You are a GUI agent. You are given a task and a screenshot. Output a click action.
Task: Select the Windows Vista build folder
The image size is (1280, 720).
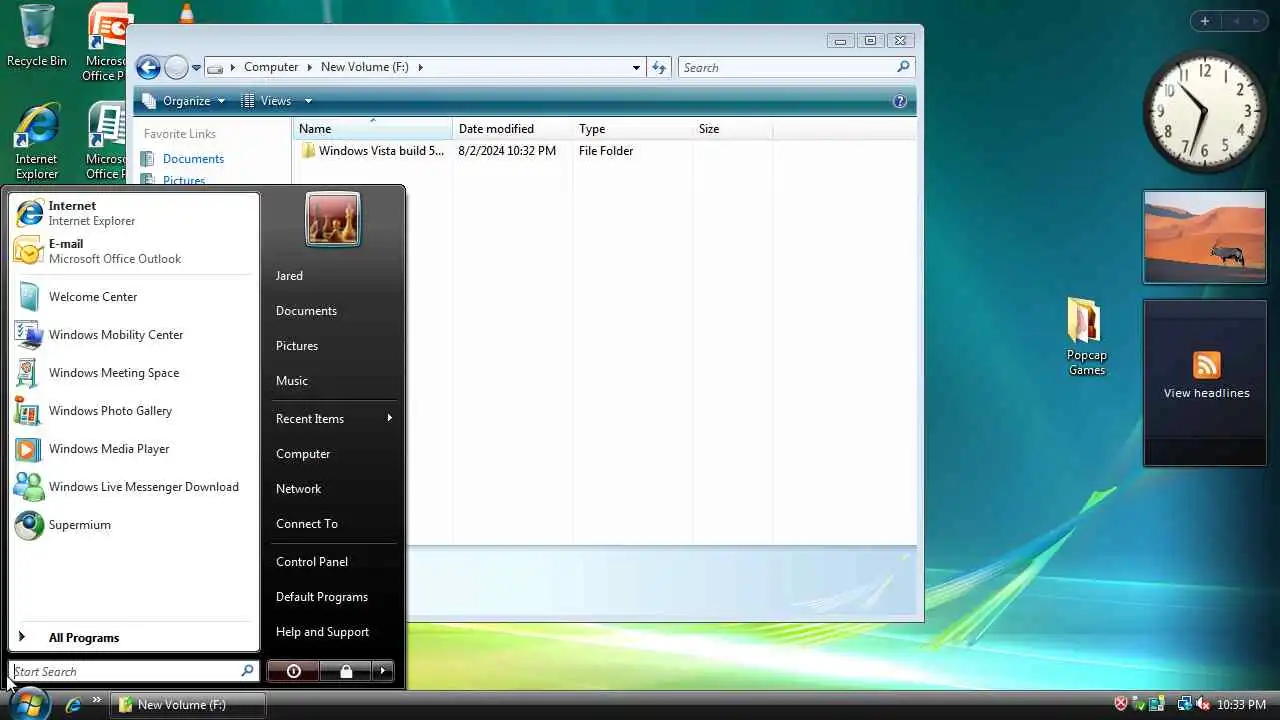pyautogui.click(x=372, y=151)
